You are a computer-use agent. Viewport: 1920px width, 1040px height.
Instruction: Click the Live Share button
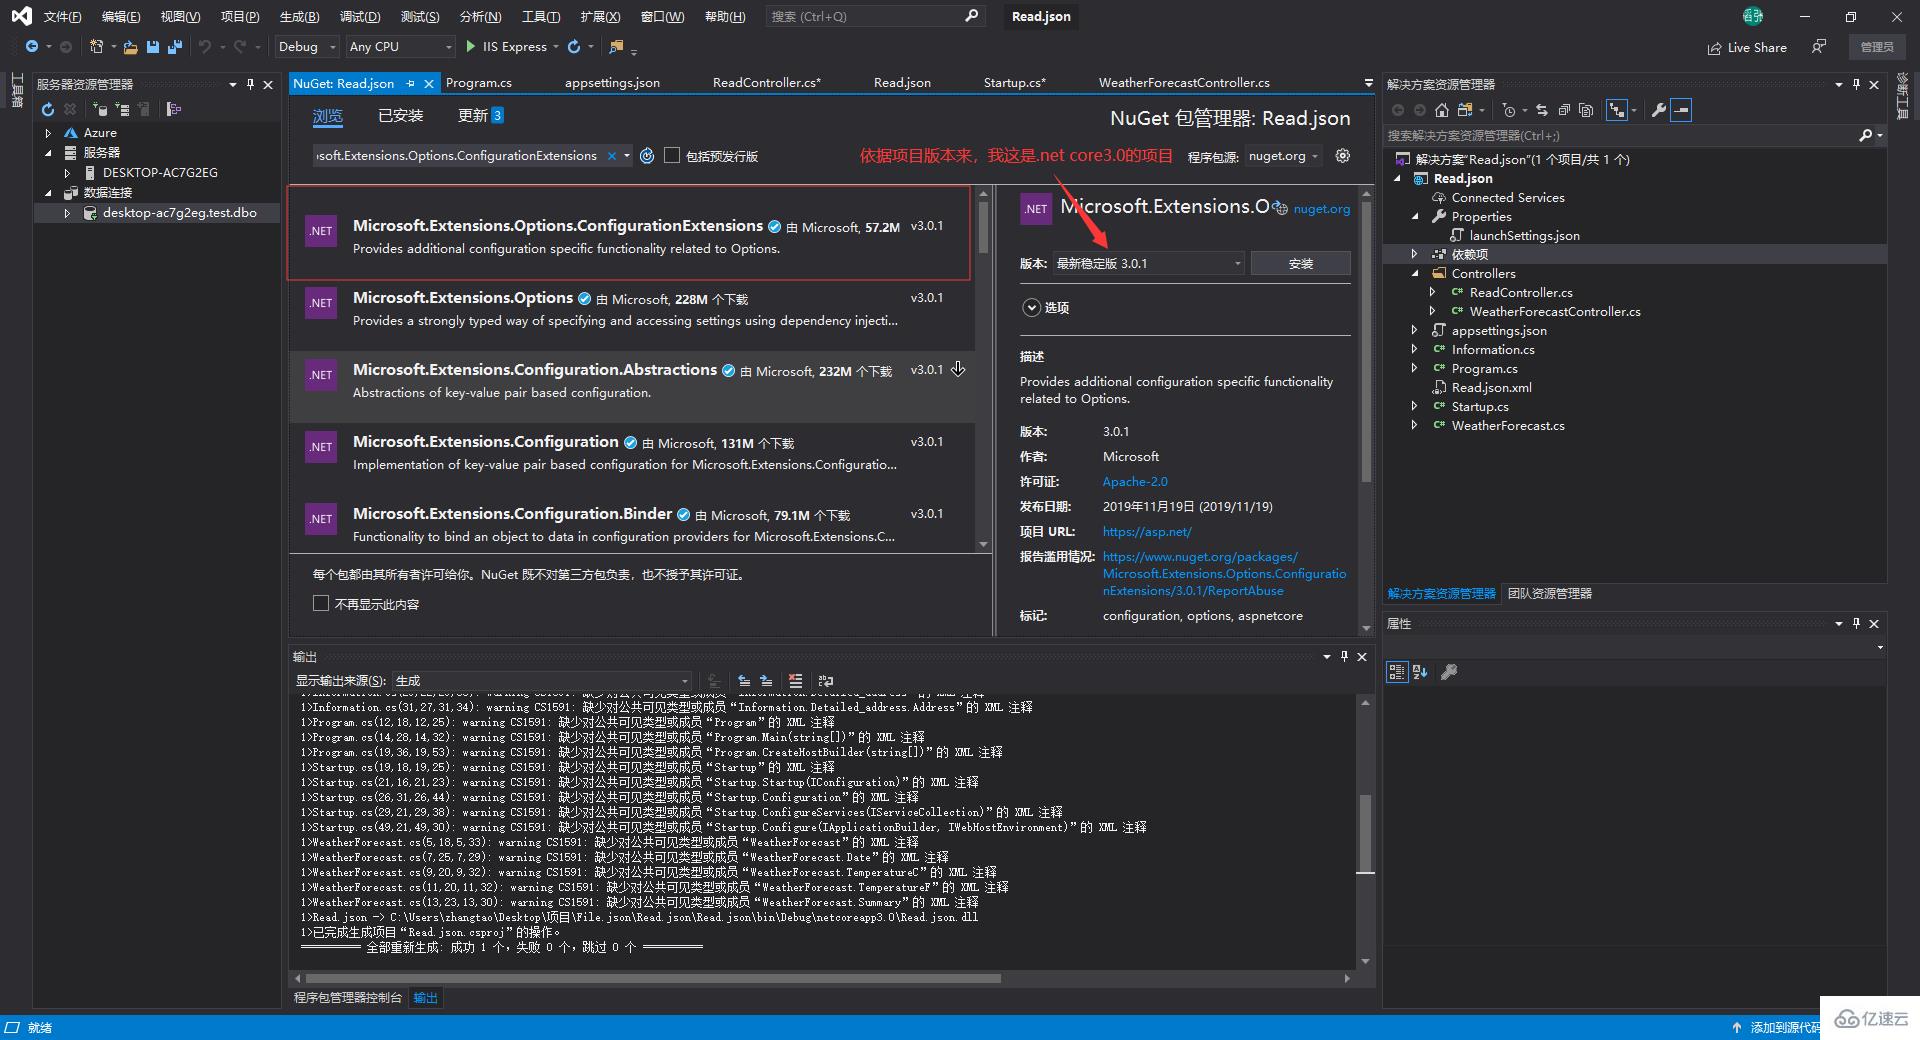click(1747, 47)
